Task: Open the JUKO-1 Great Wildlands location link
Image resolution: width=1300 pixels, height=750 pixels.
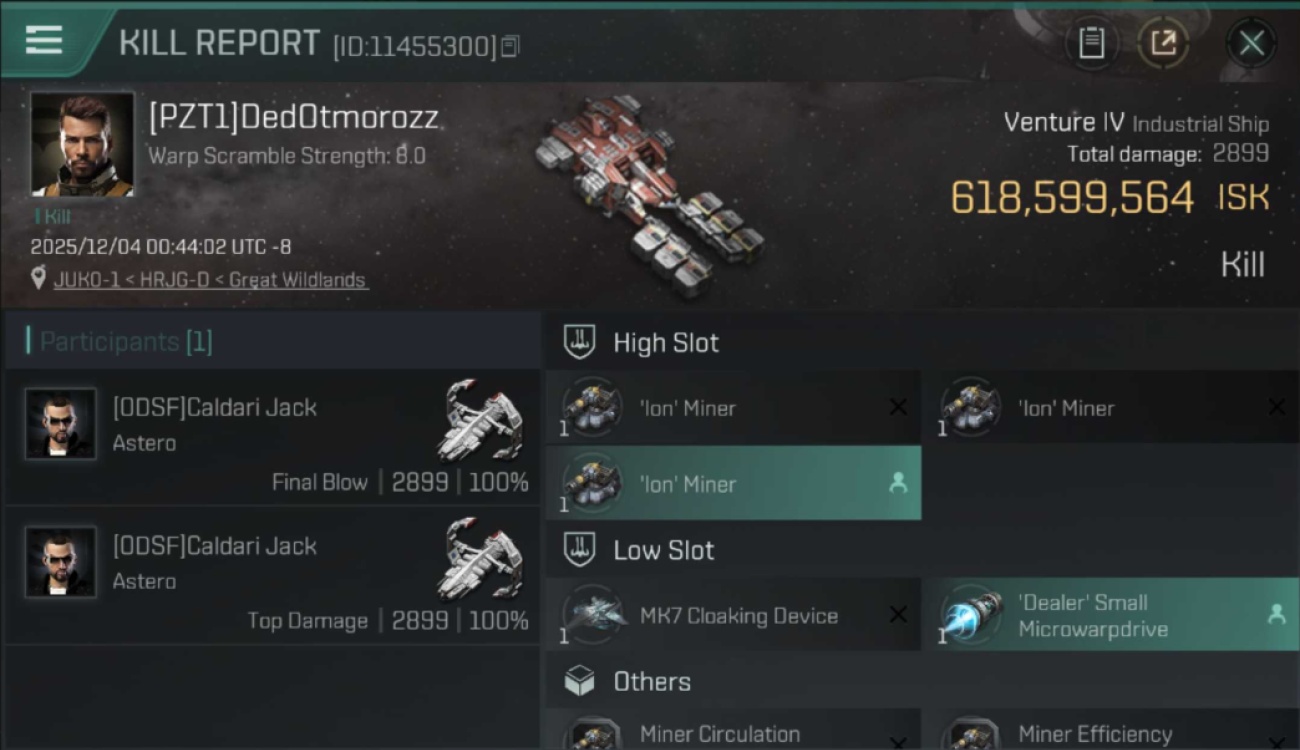Action: click(x=211, y=280)
